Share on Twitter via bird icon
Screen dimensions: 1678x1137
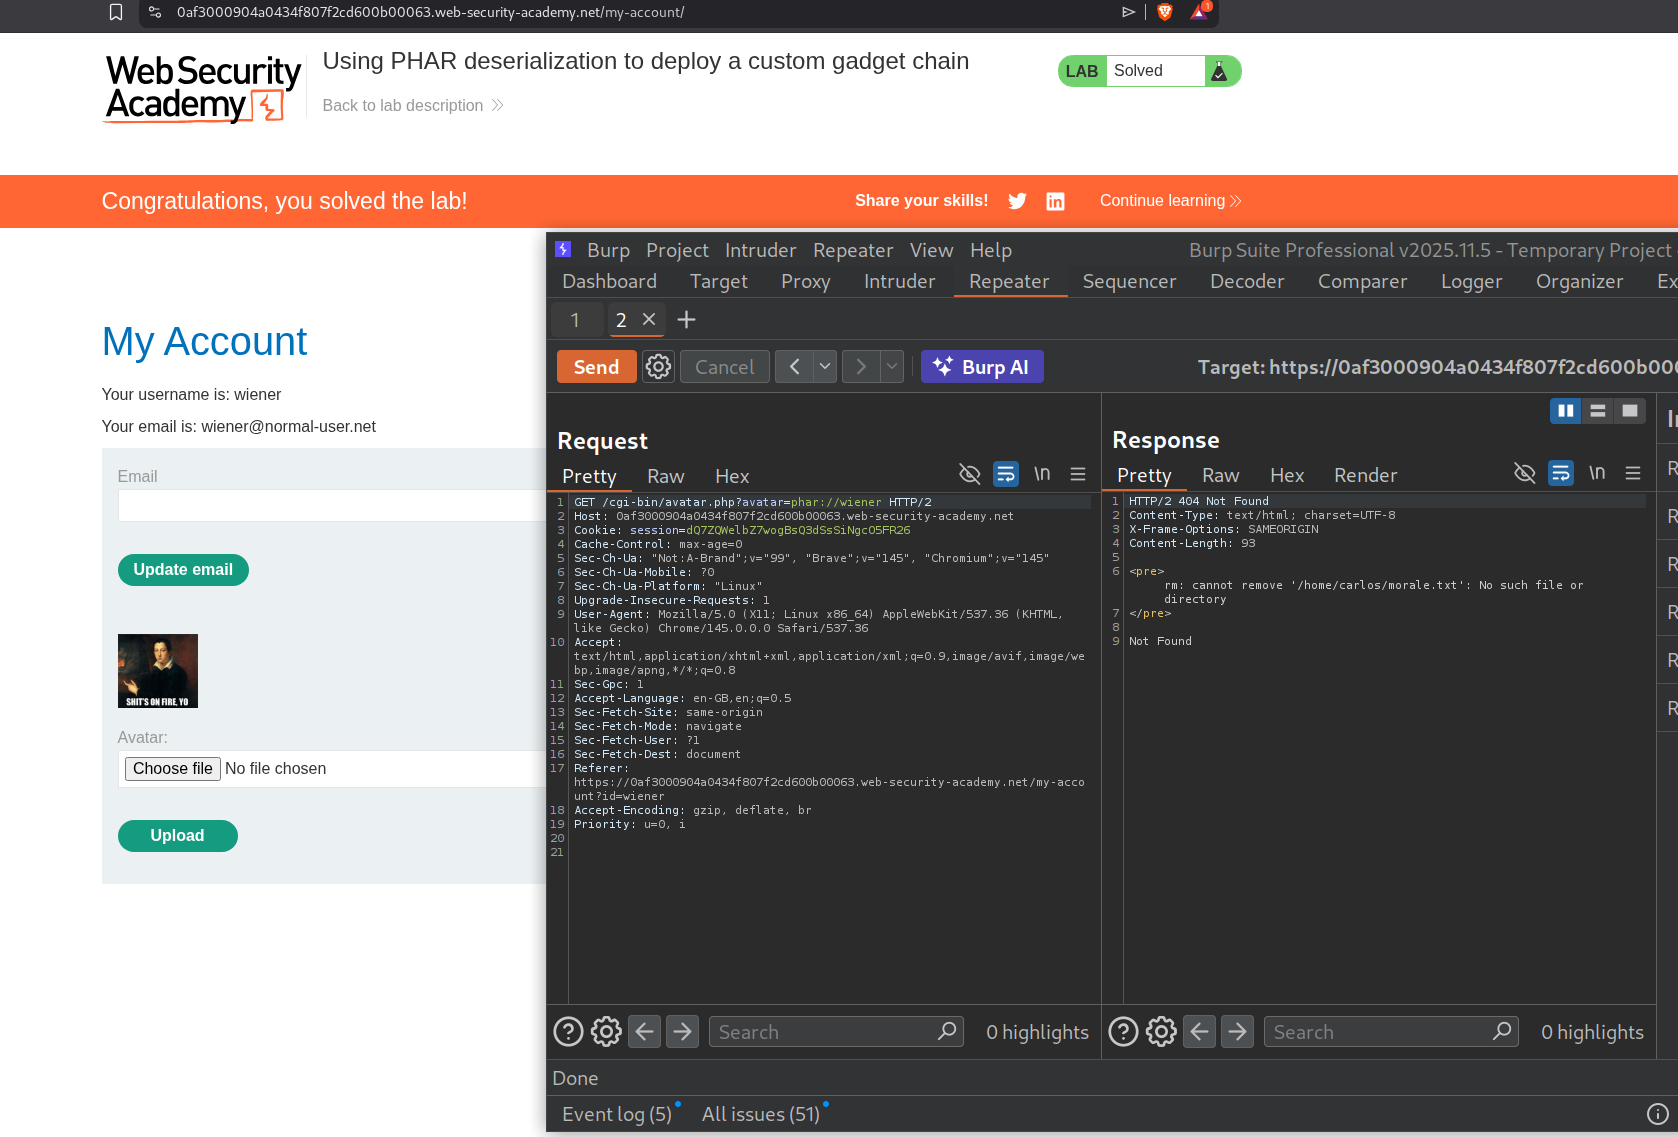(x=1017, y=201)
